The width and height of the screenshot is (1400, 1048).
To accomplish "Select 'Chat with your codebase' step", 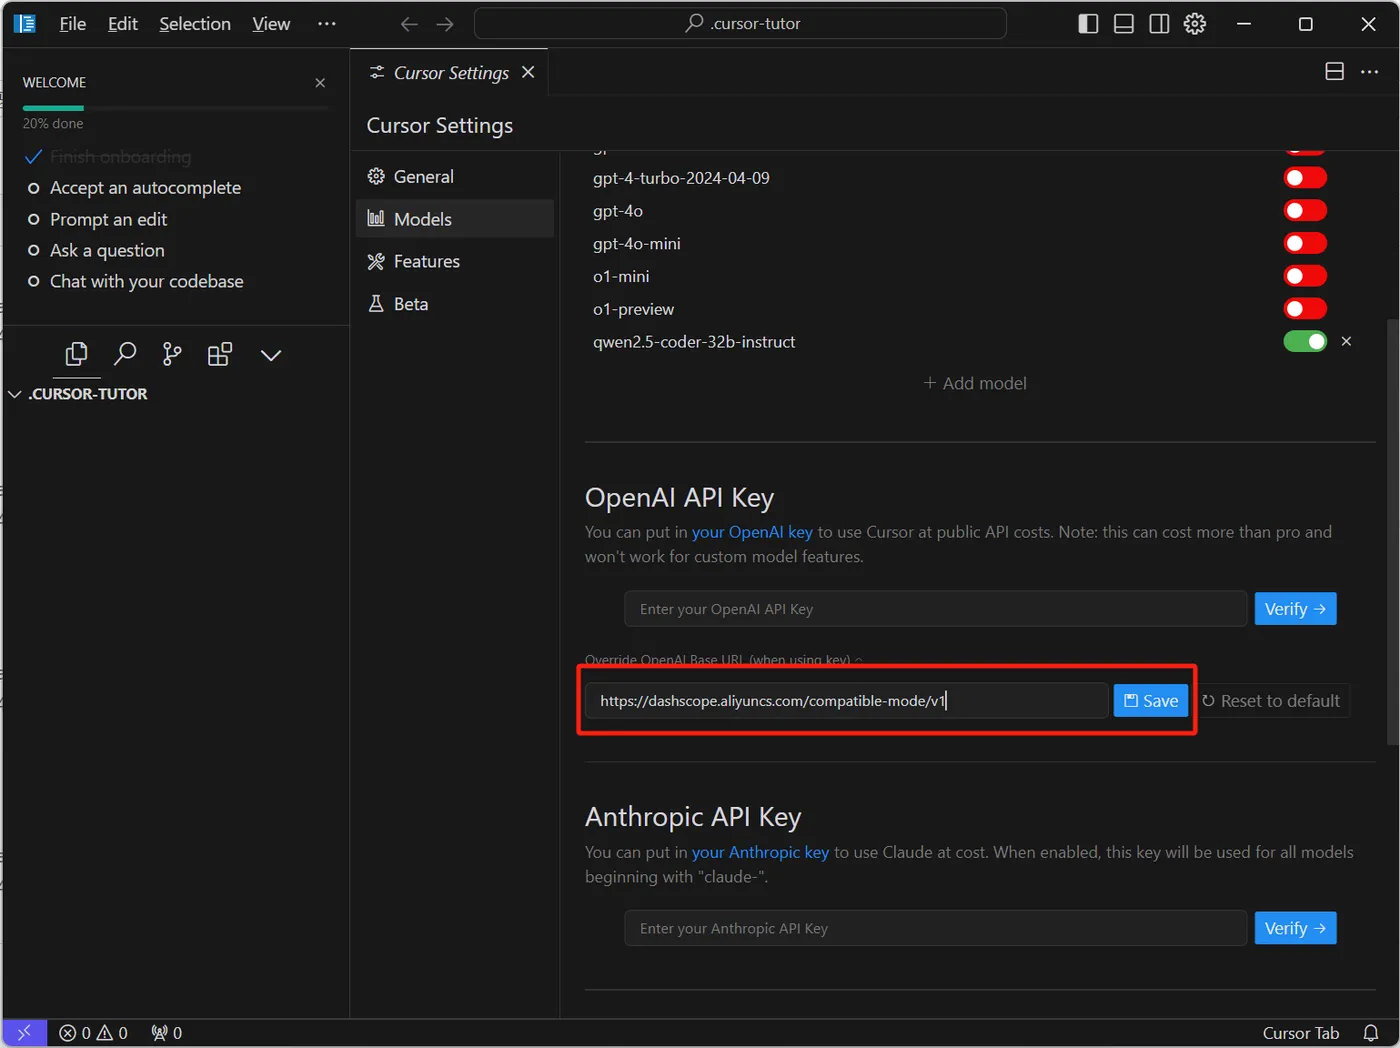I will click(x=146, y=281).
